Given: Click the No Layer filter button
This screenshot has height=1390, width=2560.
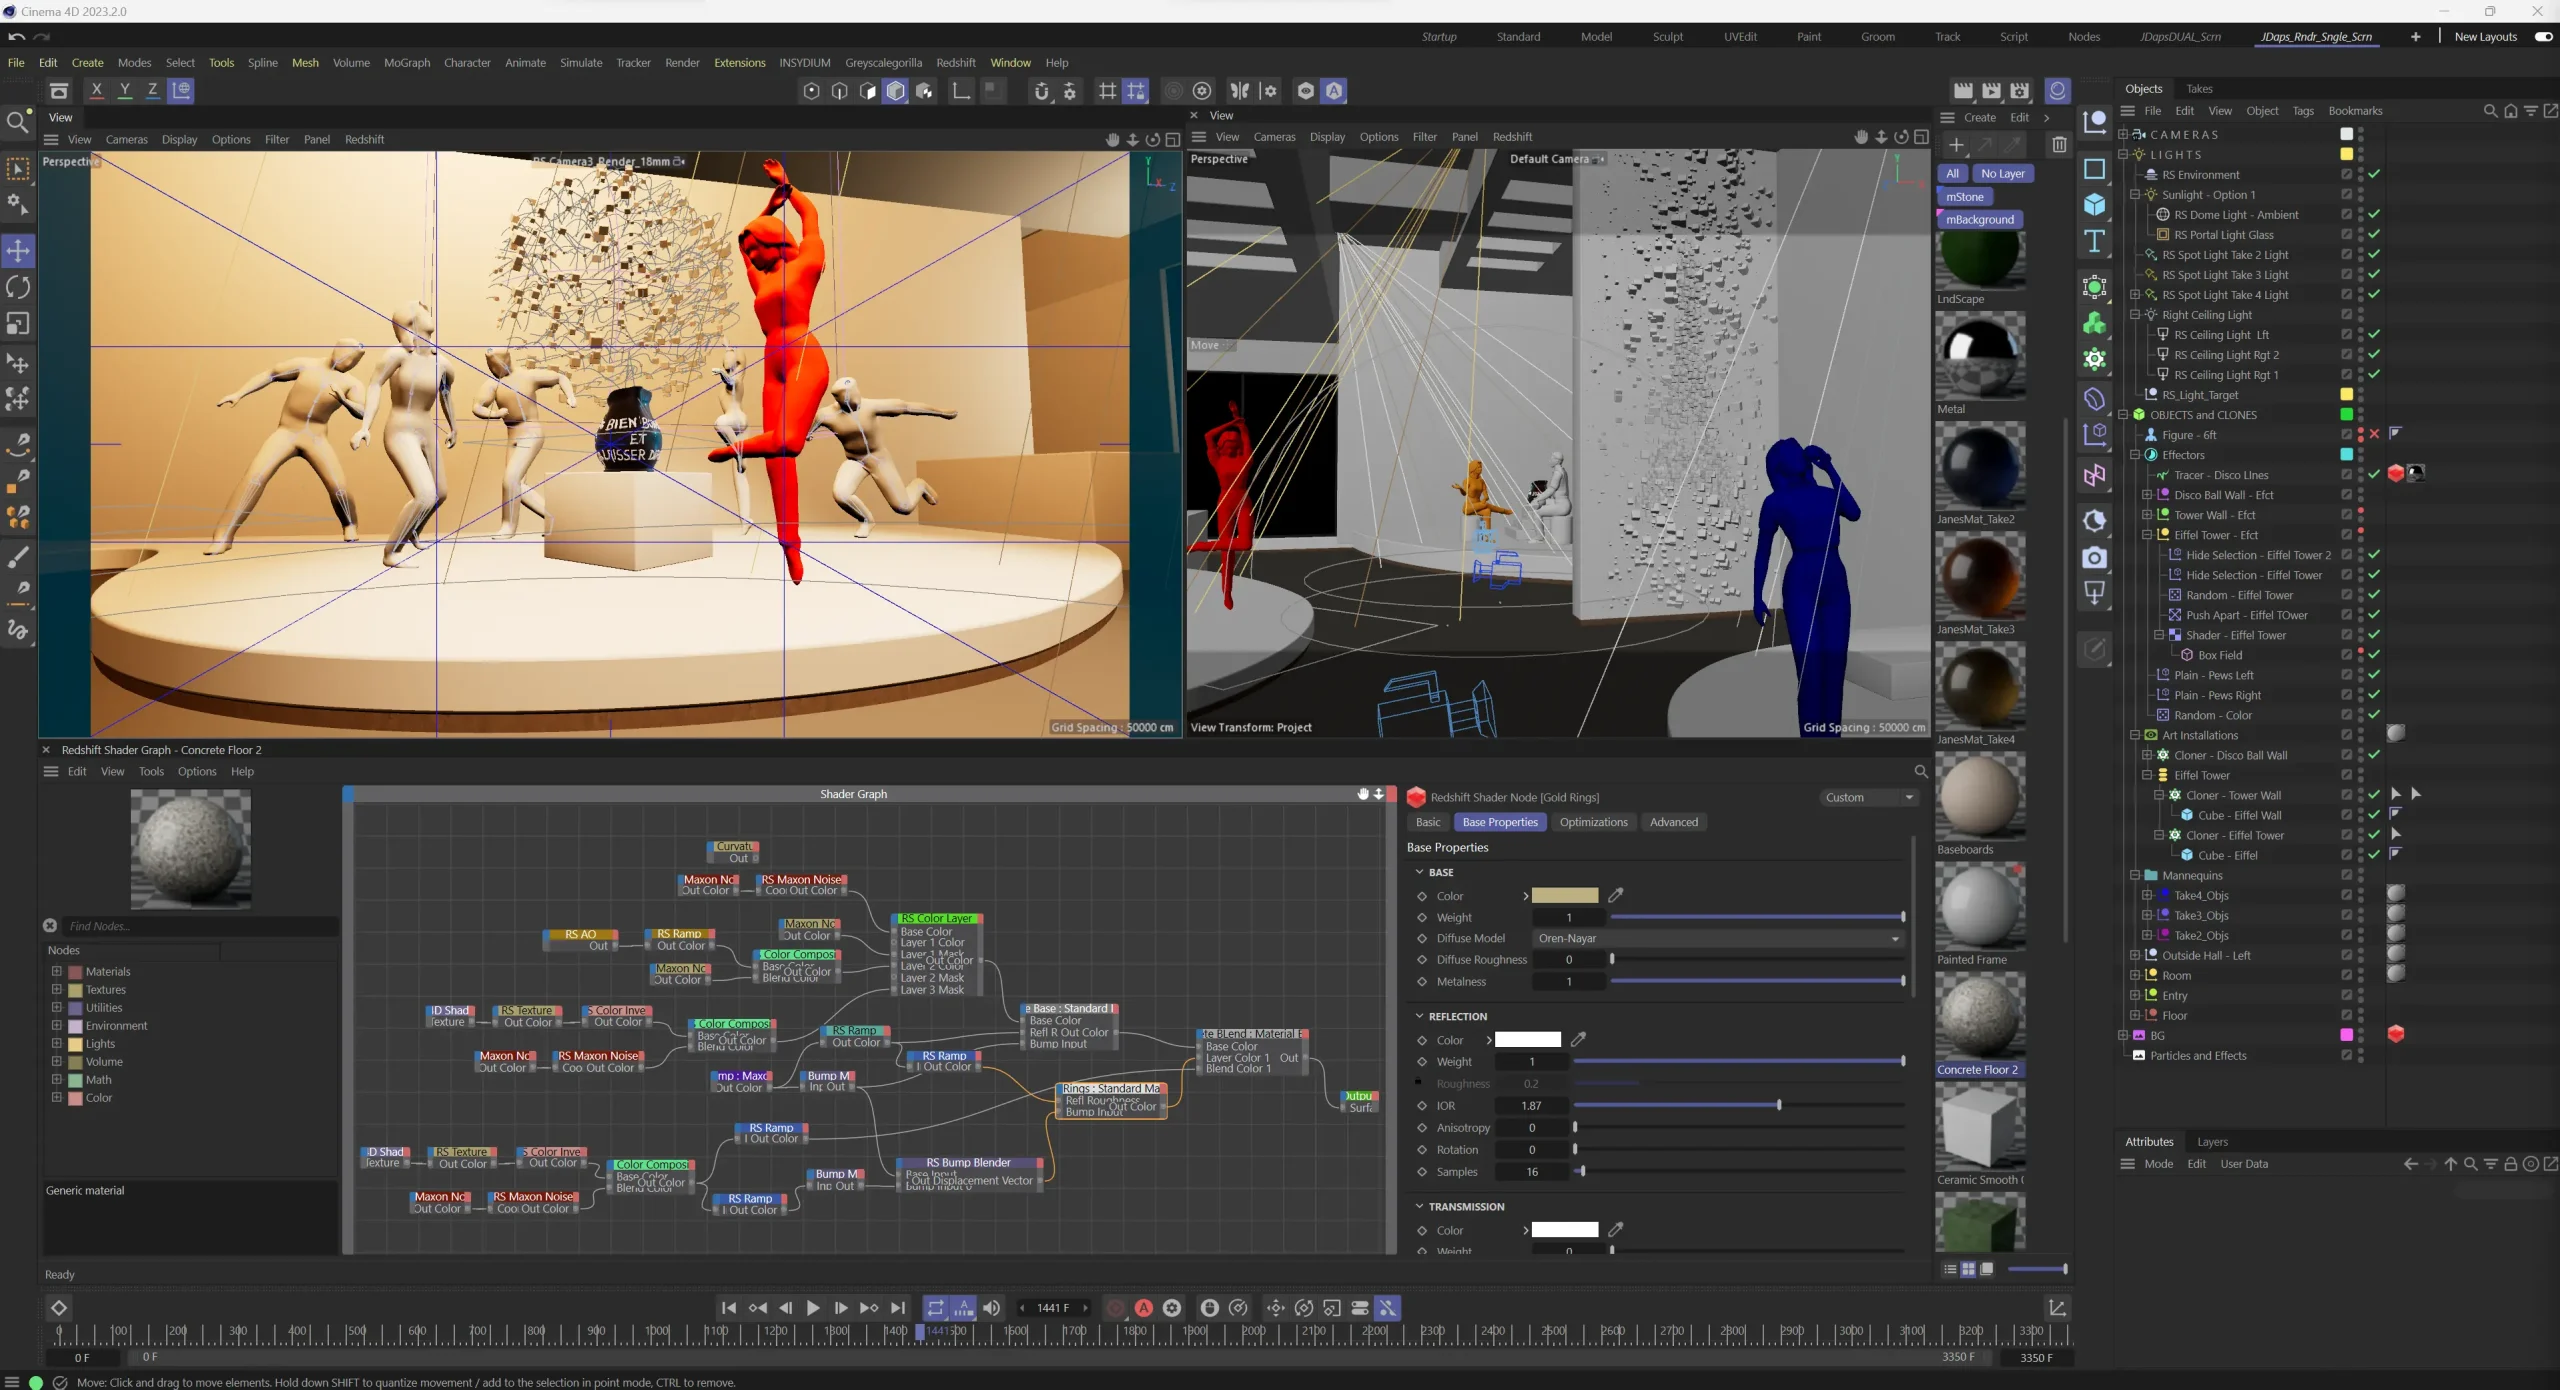Looking at the screenshot, I should 2002,174.
